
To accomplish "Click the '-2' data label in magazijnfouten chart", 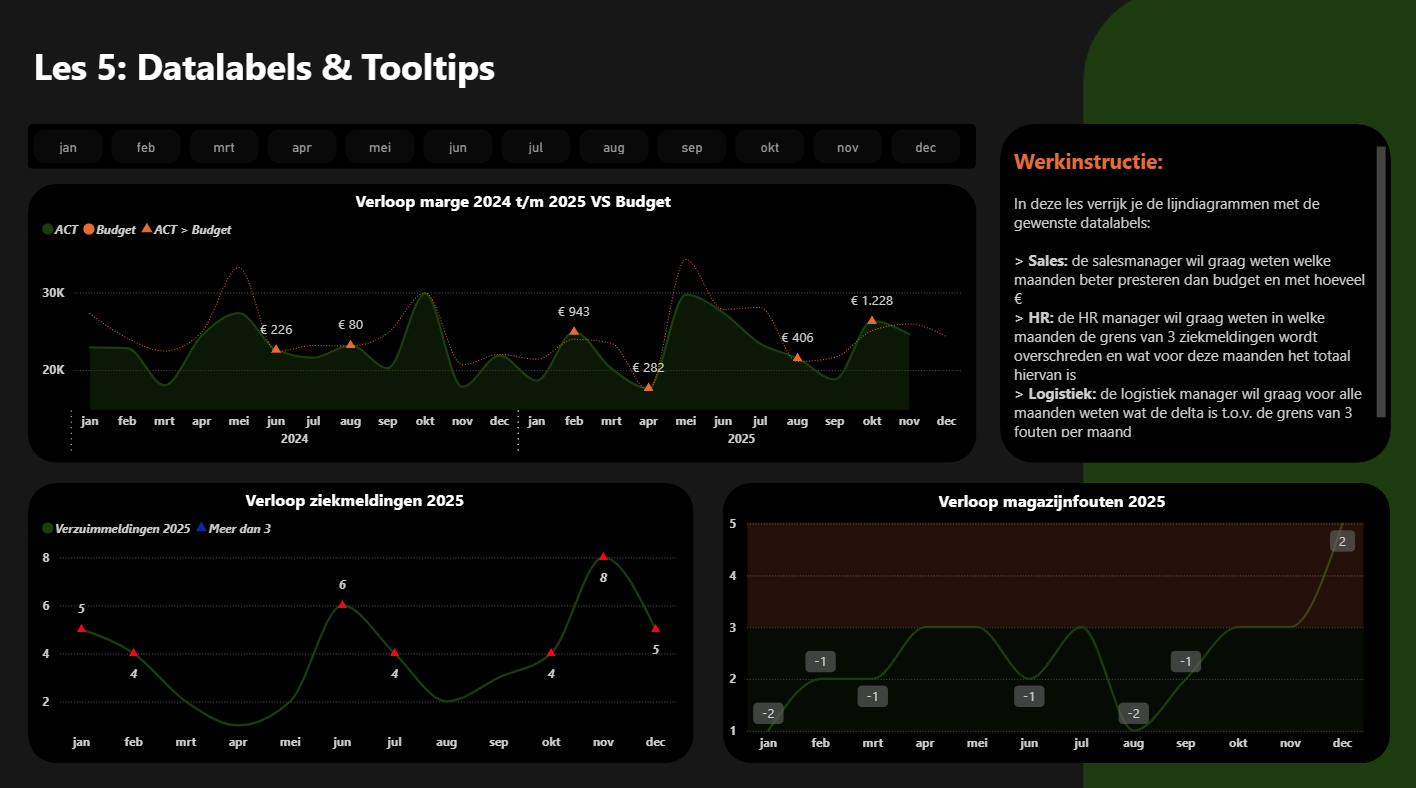I will 767,713.
